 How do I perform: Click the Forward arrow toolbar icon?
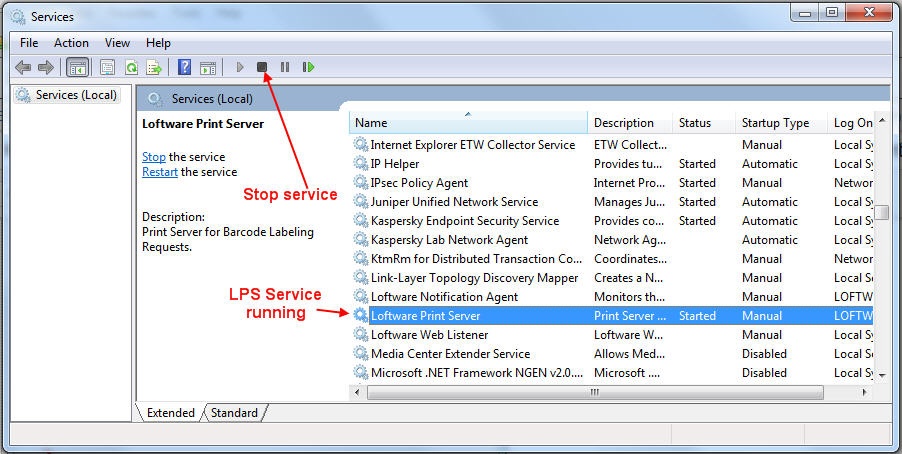(x=45, y=67)
